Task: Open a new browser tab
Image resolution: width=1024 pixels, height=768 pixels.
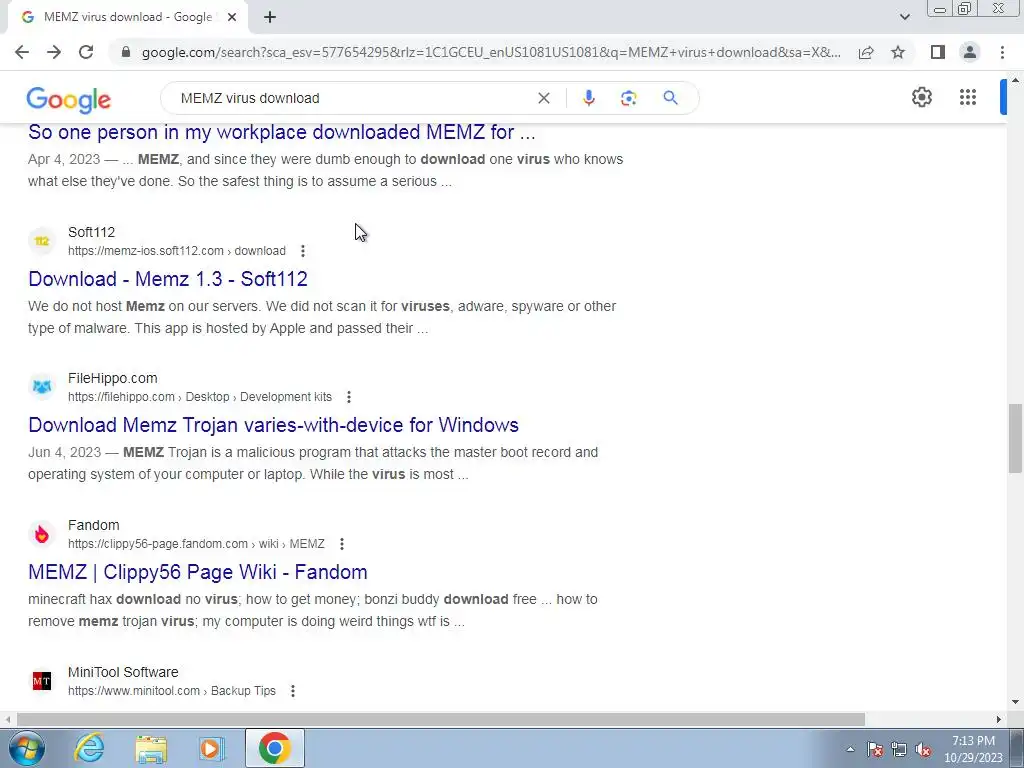Action: 270,17
